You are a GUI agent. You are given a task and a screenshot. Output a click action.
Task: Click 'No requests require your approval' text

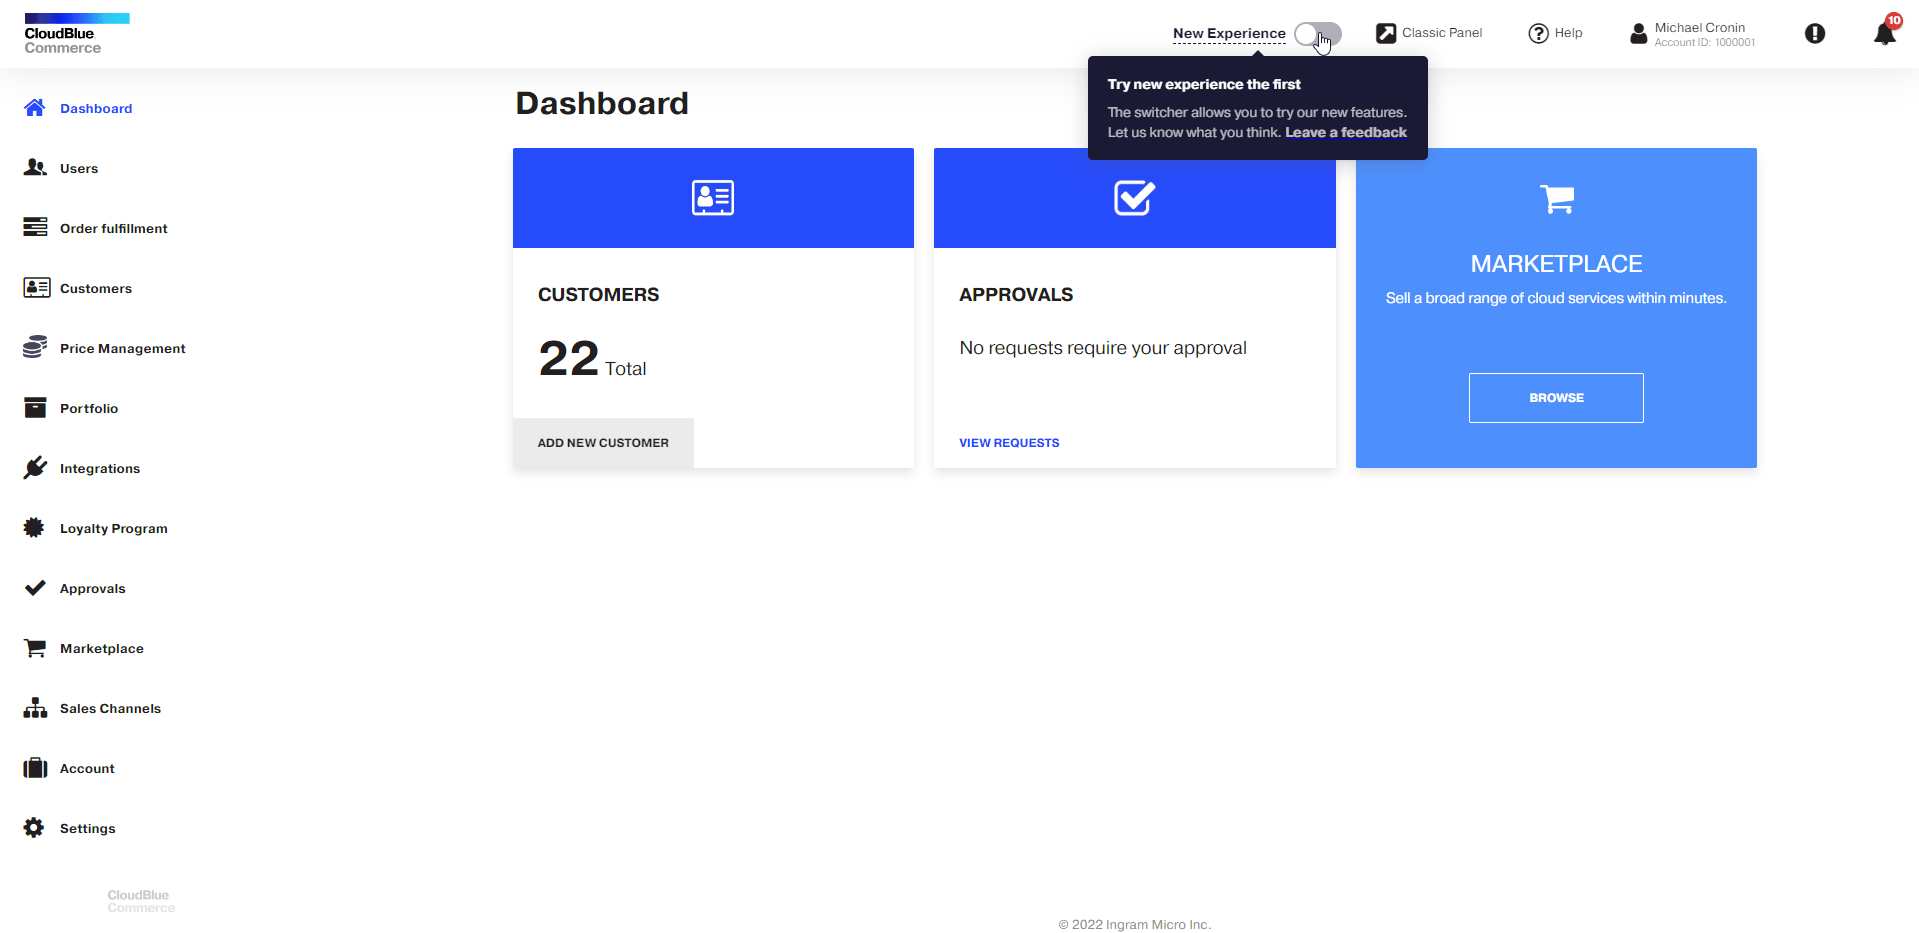point(1103,348)
